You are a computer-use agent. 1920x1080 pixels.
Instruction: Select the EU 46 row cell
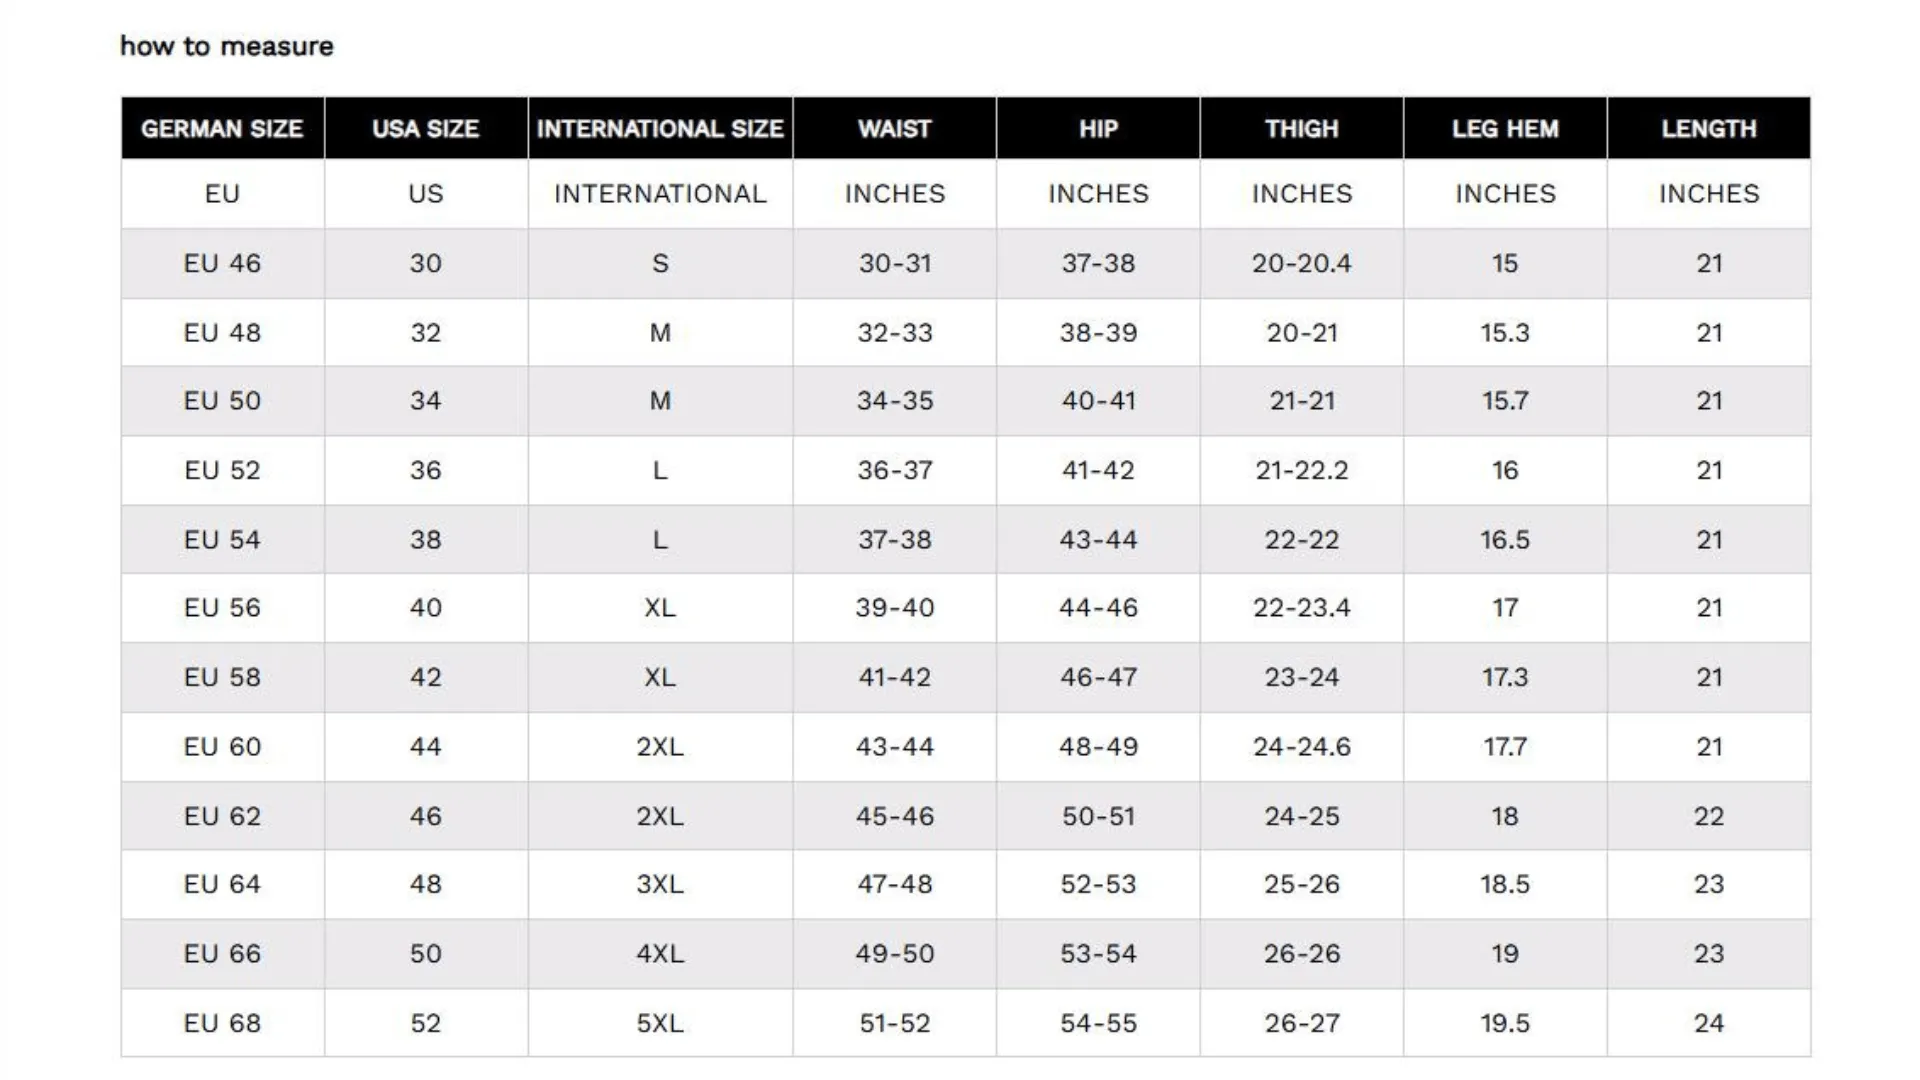click(x=222, y=263)
